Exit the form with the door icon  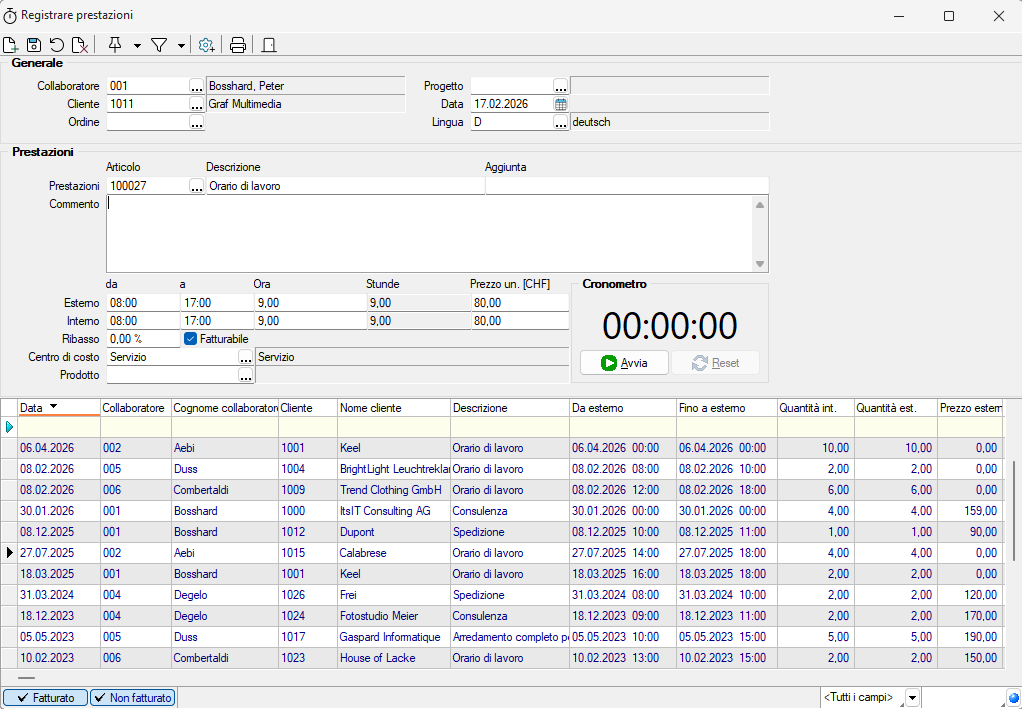coord(268,45)
